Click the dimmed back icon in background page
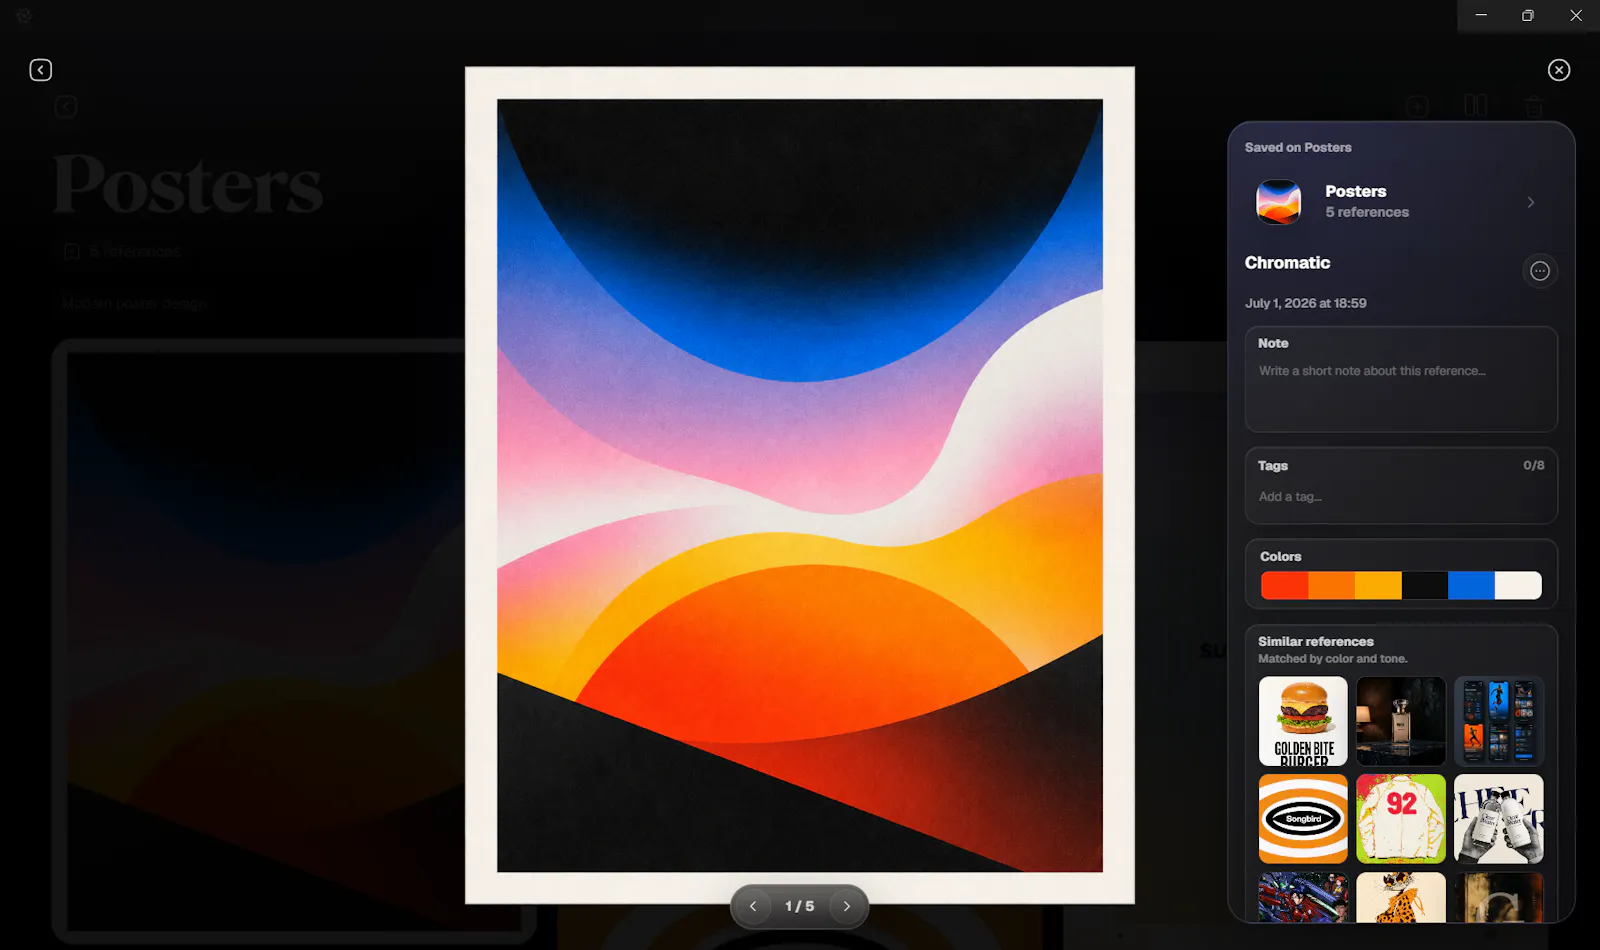 (x=66, y=107)
